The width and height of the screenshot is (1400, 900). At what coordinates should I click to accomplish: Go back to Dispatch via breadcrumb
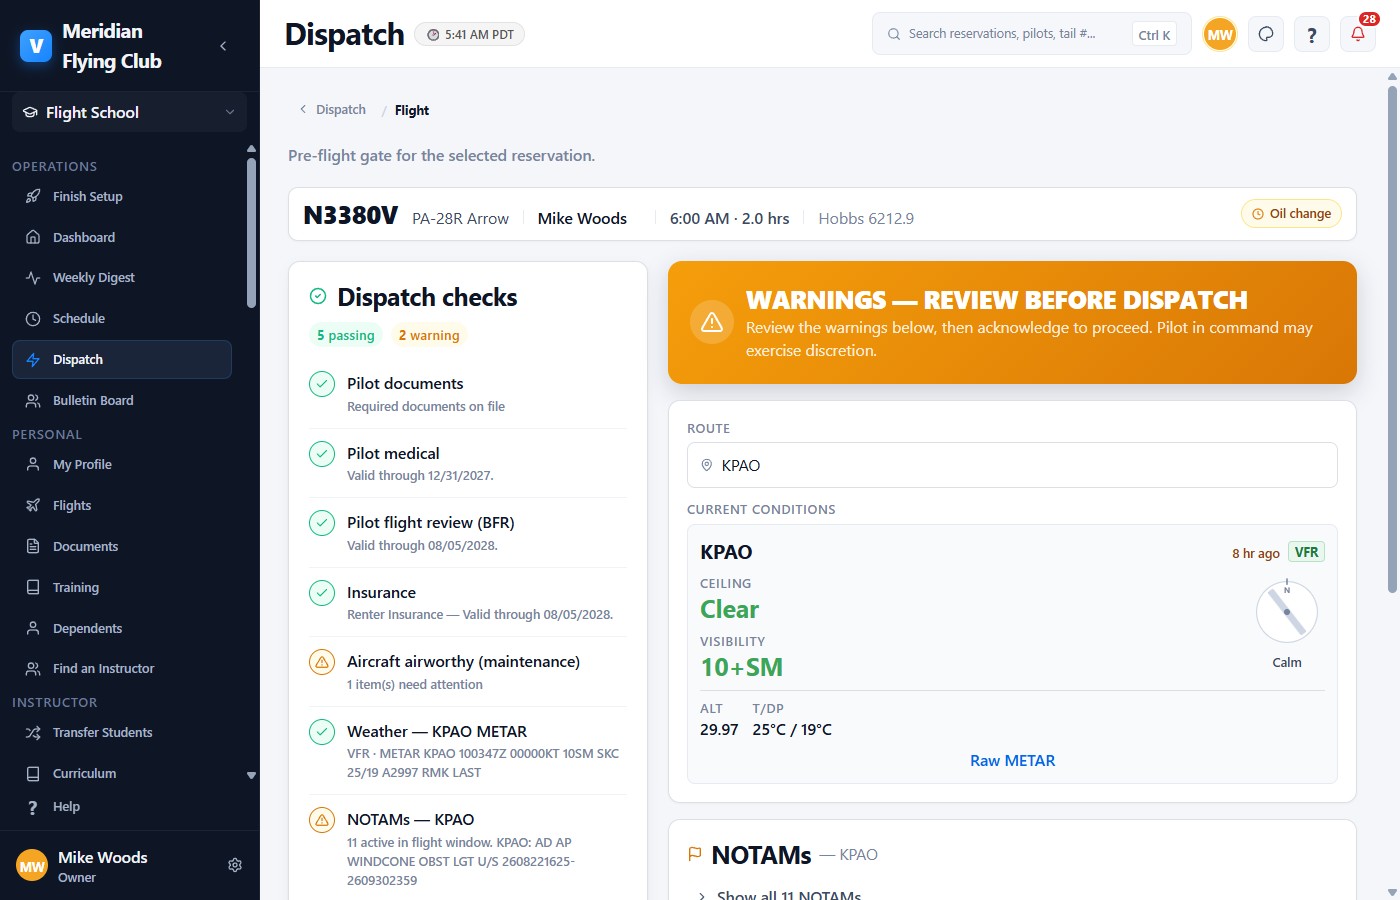(333, 110)
